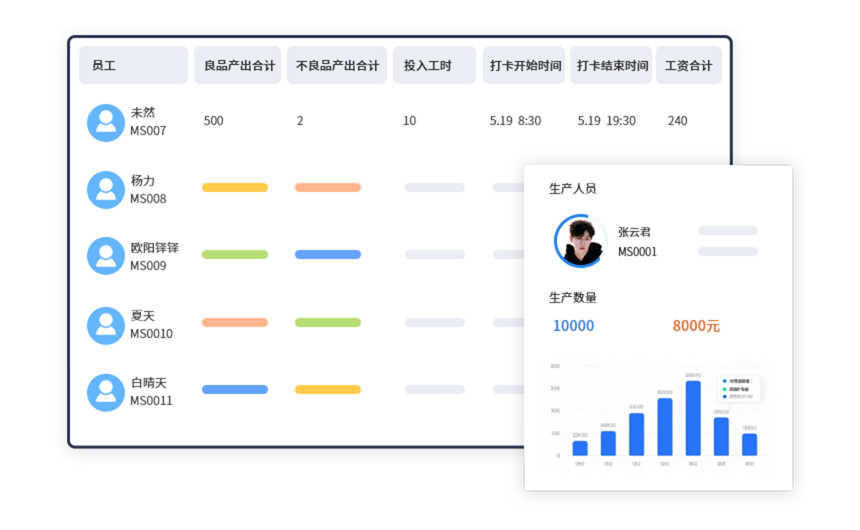Screen dimensions: 860x530
Task: Click the blue 10000 production quantity value
Action: point(573,326)
